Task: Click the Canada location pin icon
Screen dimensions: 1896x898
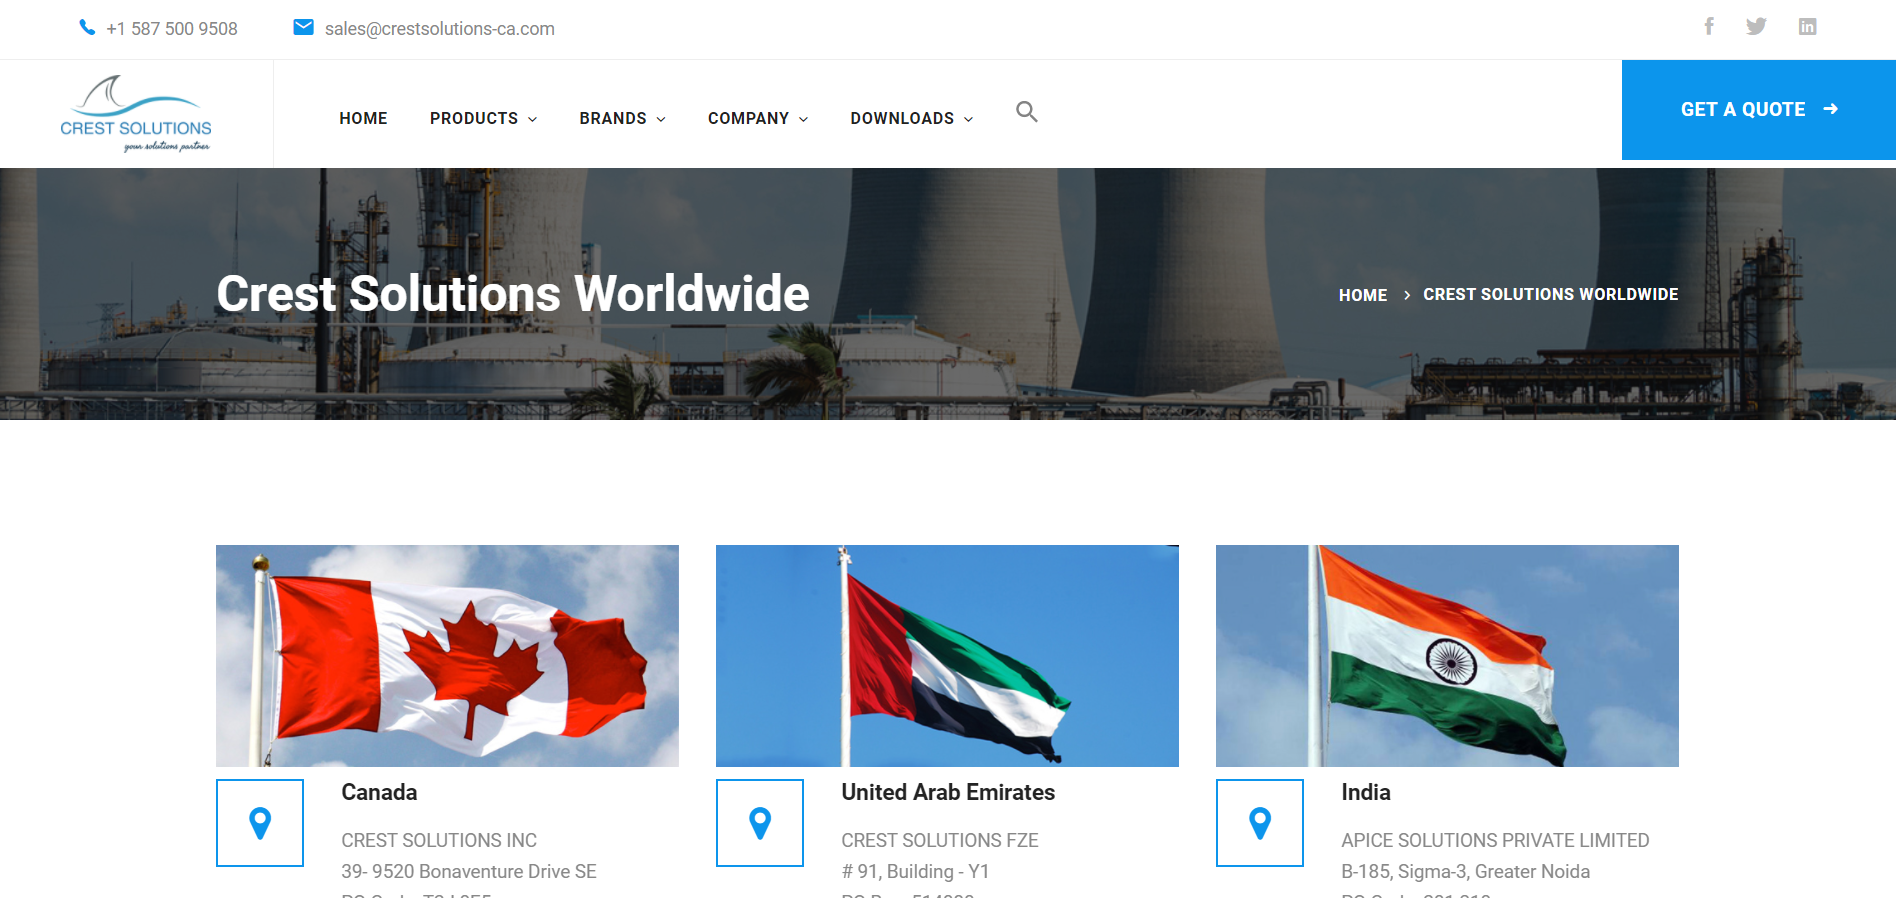Action: [260, 823]
